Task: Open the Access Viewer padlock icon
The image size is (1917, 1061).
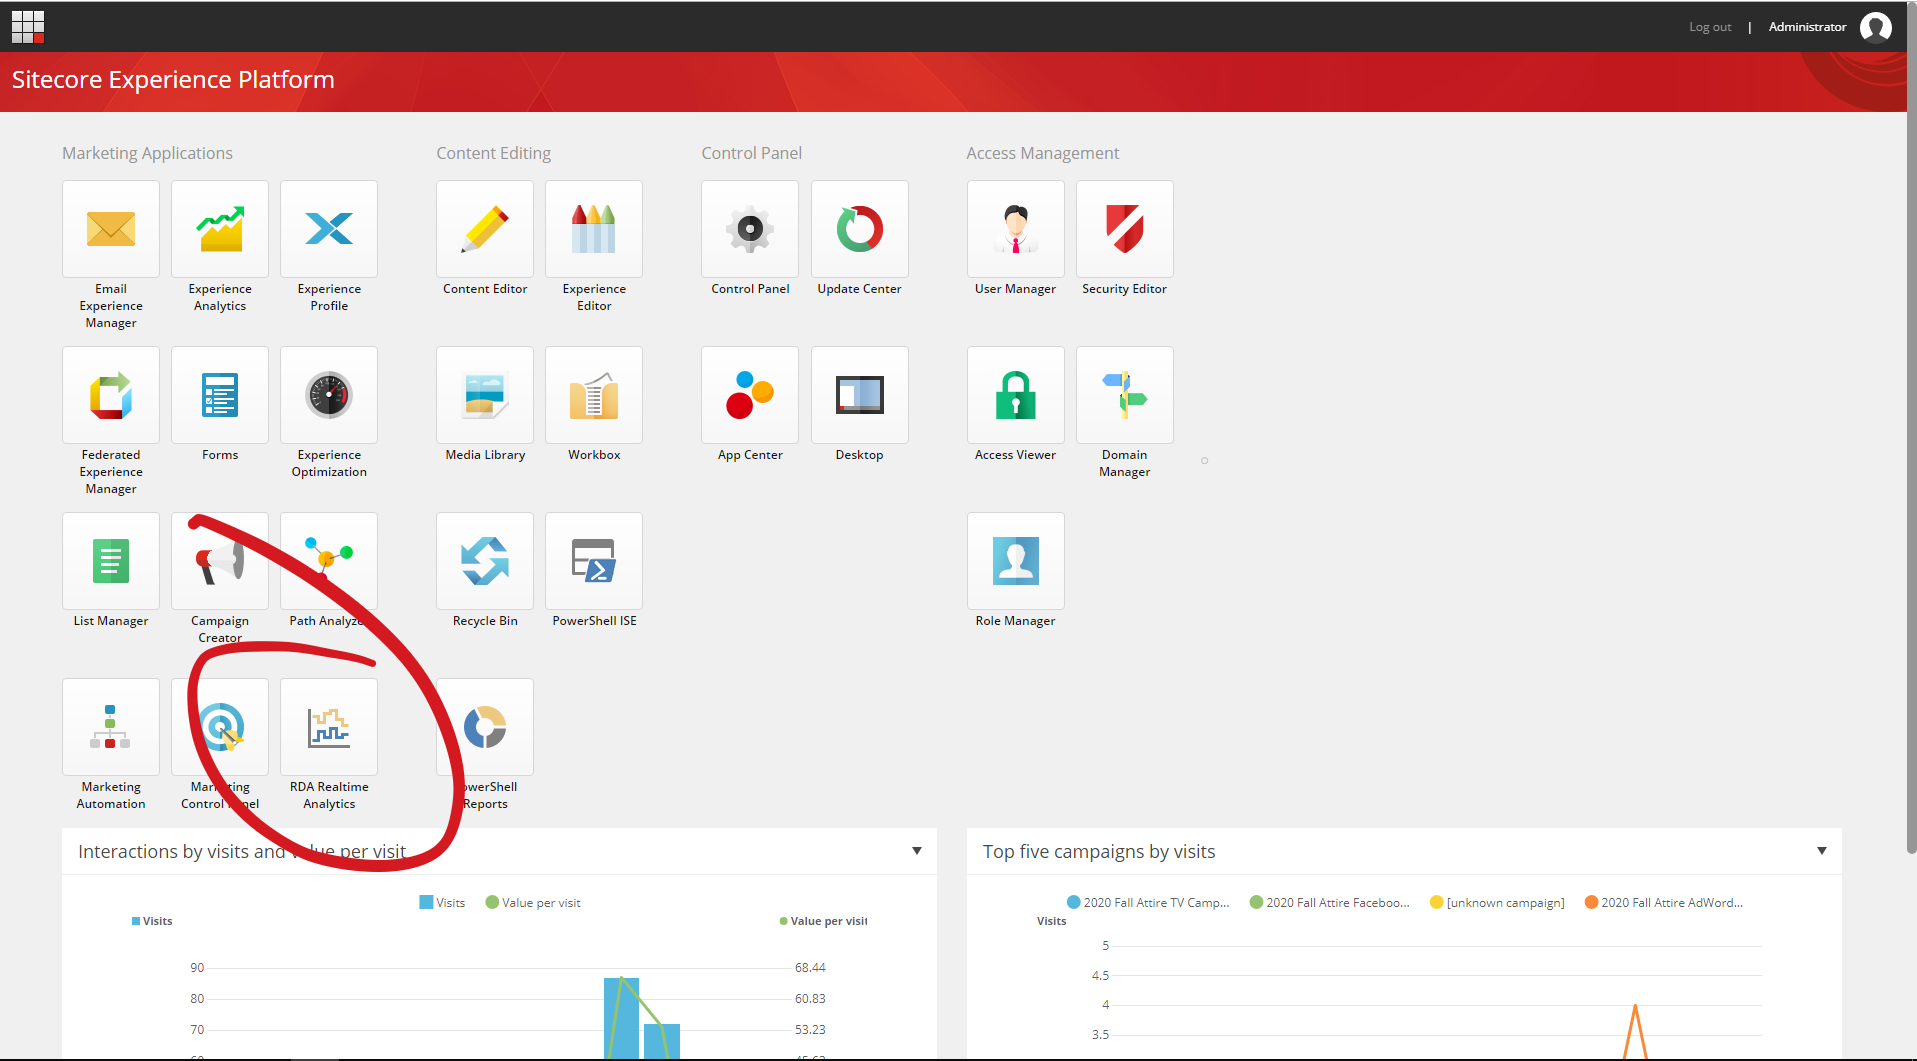Action: (x=1016, y=395)
